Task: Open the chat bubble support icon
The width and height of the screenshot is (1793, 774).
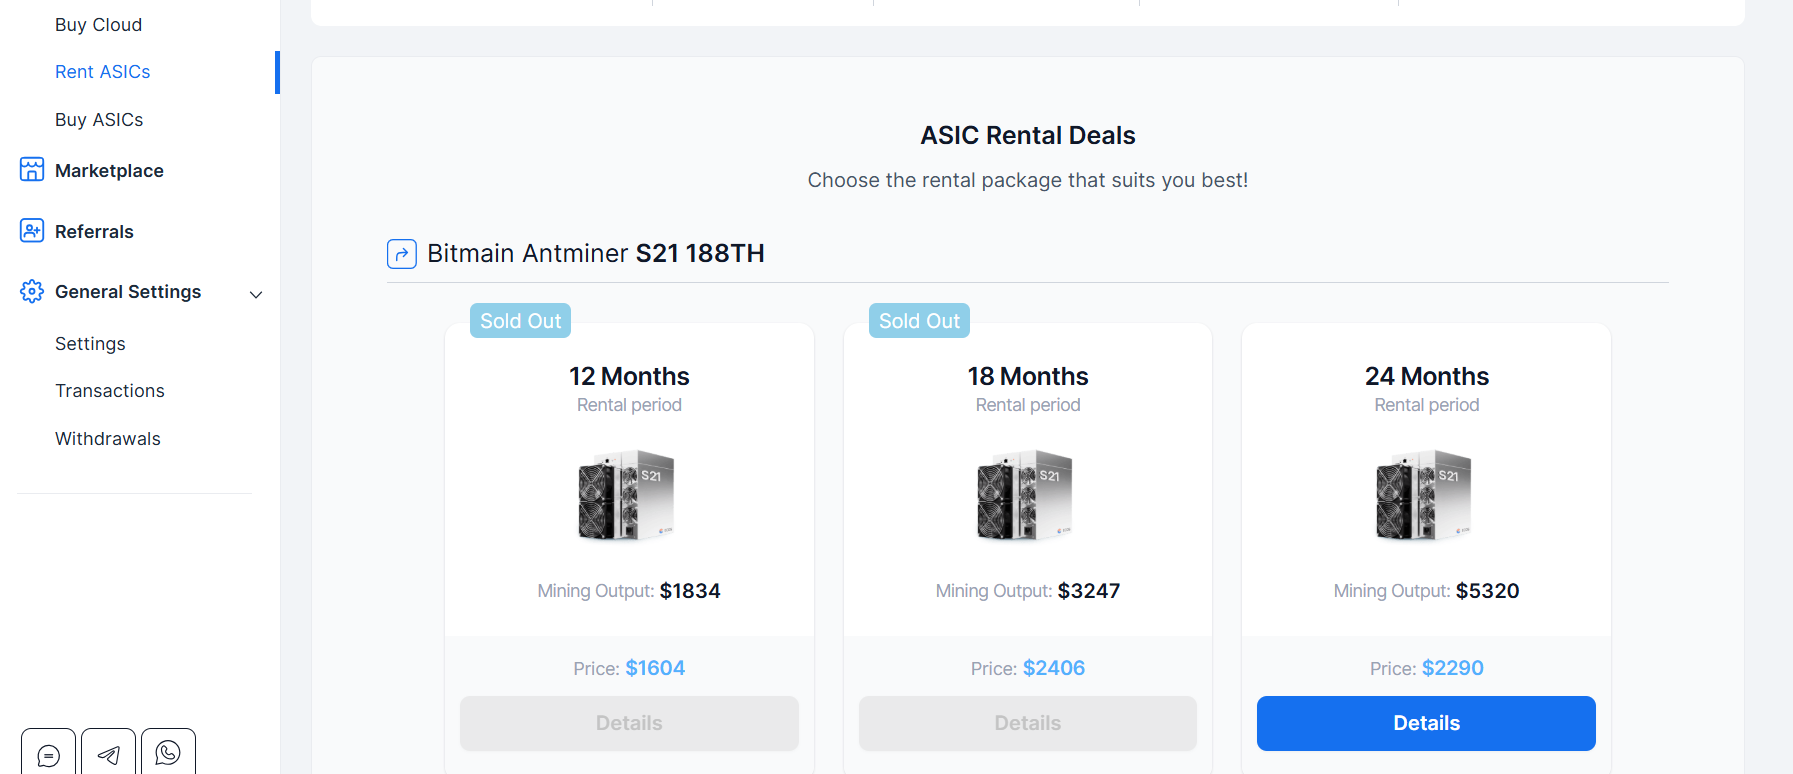Action: click(x=48, y=755)
